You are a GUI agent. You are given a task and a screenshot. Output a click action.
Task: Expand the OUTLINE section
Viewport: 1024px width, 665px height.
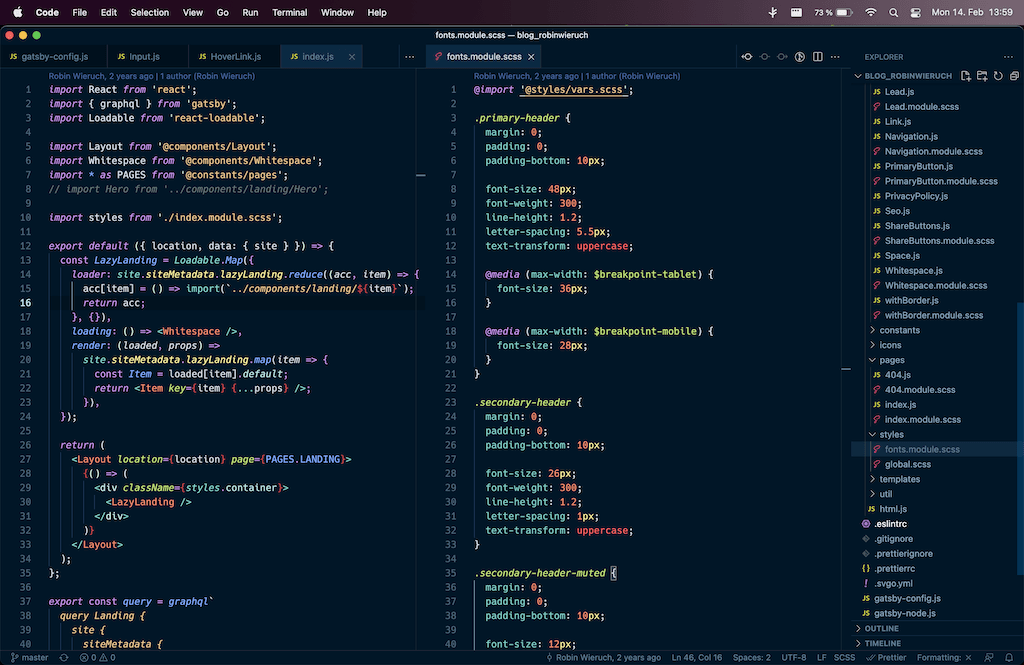tap(881, 628)
